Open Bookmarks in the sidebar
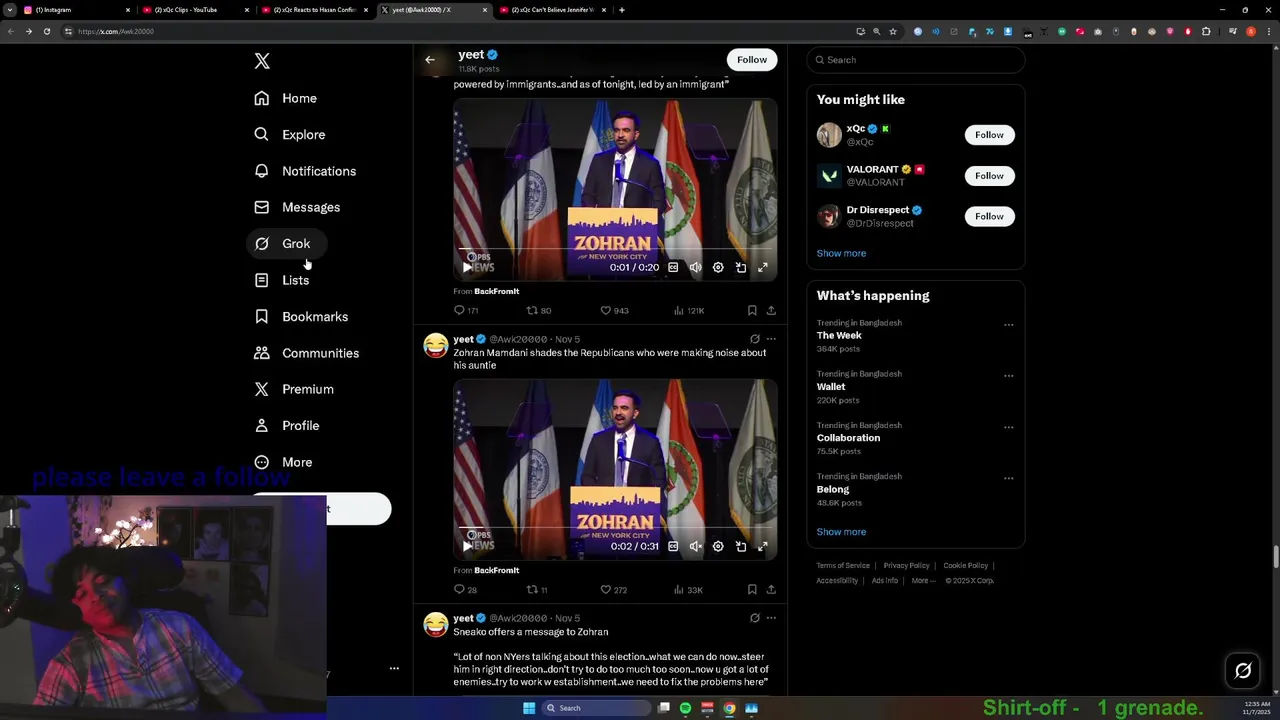Screen dimensions: 1280x720 [300, 316]
